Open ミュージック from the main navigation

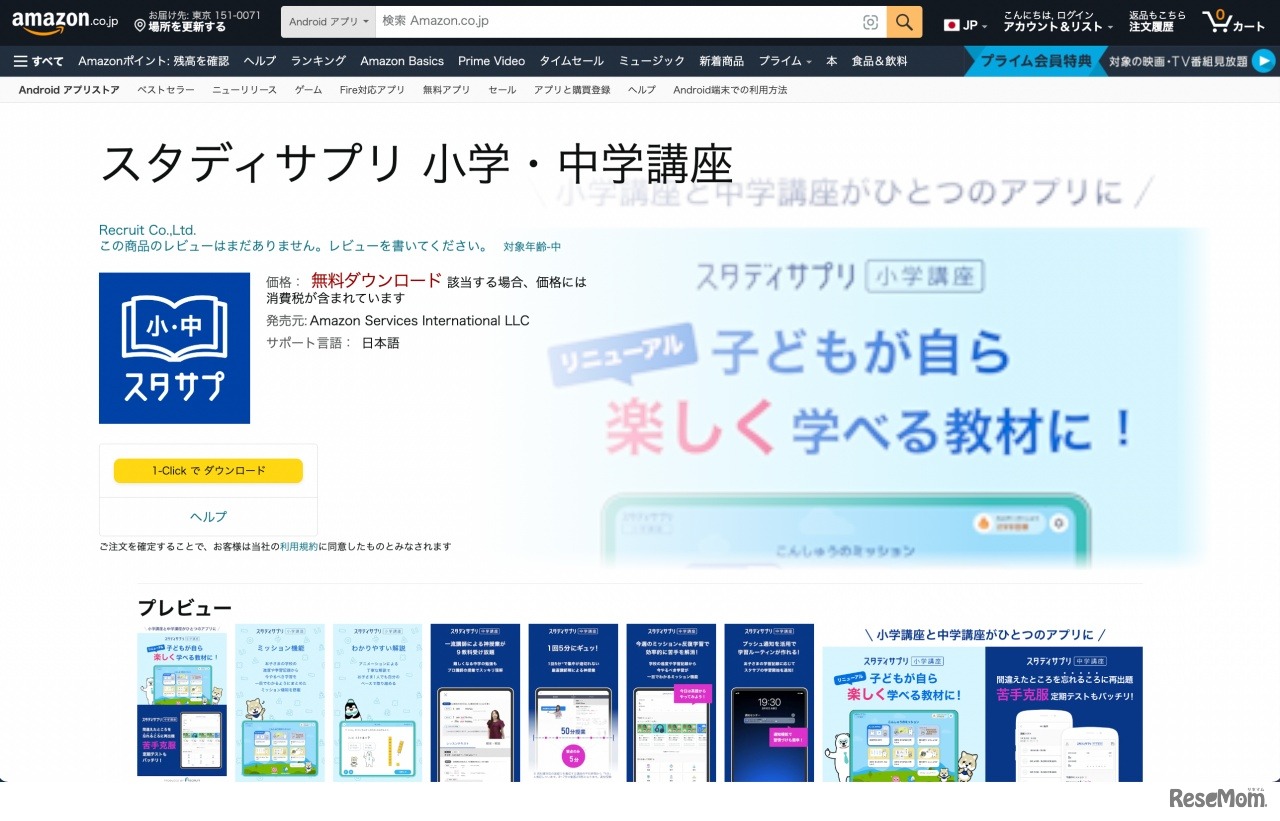click(x=652, y=61)
